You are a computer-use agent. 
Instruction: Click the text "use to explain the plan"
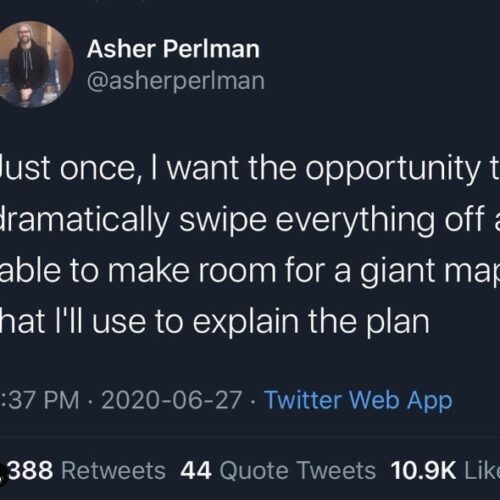(x=261, y=322)
